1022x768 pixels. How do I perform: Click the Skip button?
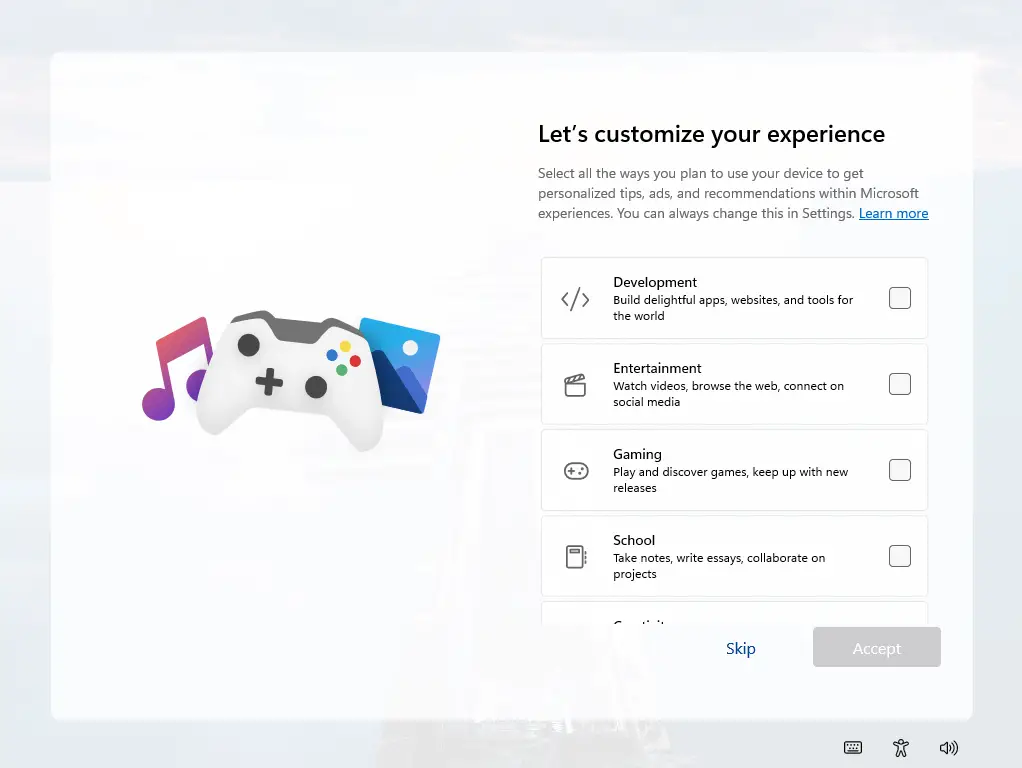740,648
